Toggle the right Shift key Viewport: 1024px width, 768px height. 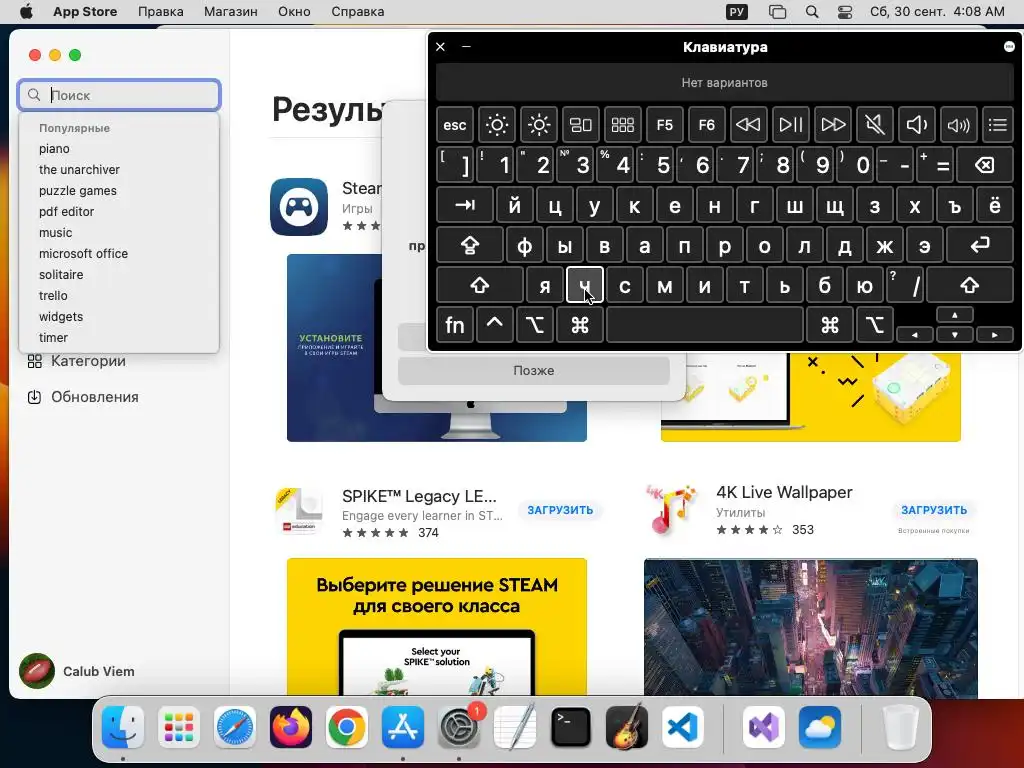[x=970, y=285]
